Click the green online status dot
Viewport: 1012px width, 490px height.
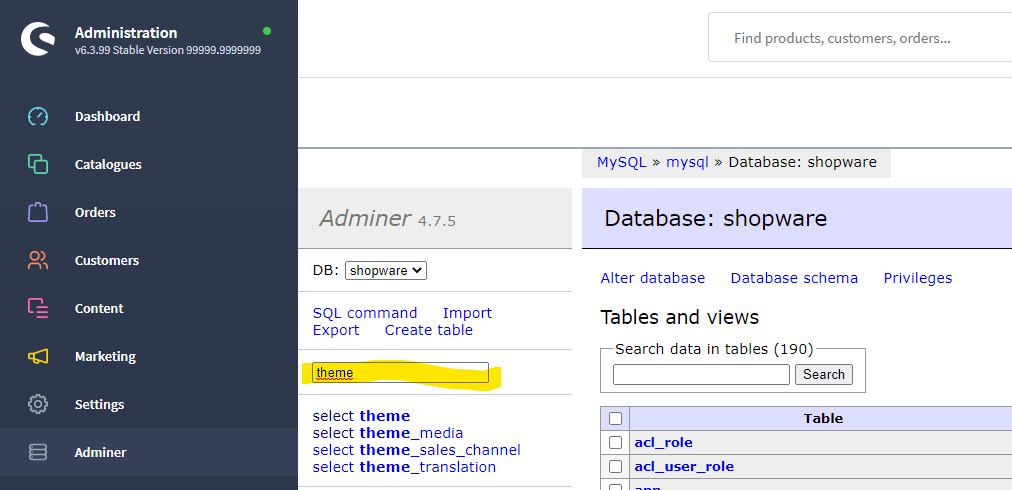click(267, 31)
